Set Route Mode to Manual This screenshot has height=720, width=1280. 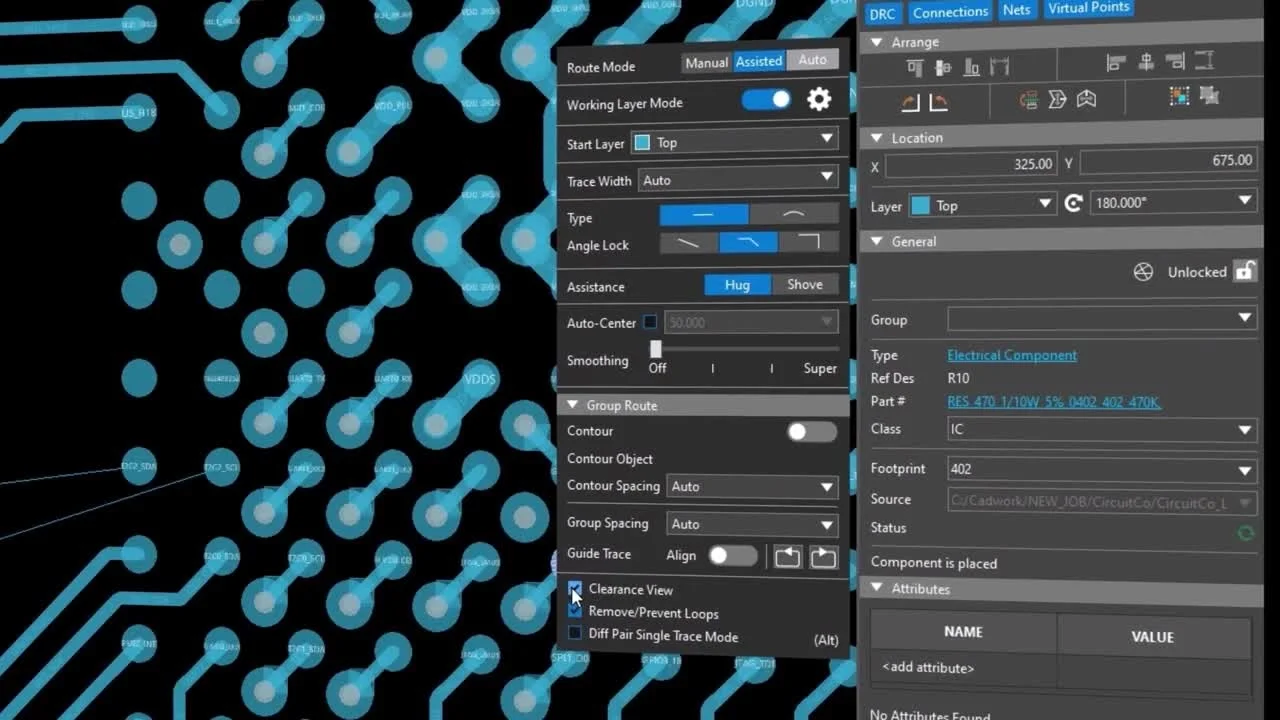pos(706,62)
